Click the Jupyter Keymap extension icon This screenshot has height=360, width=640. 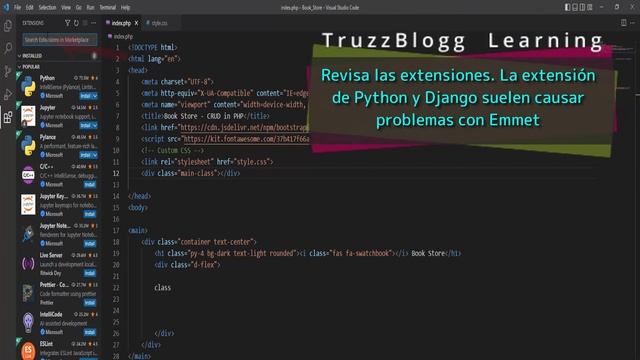28,204
